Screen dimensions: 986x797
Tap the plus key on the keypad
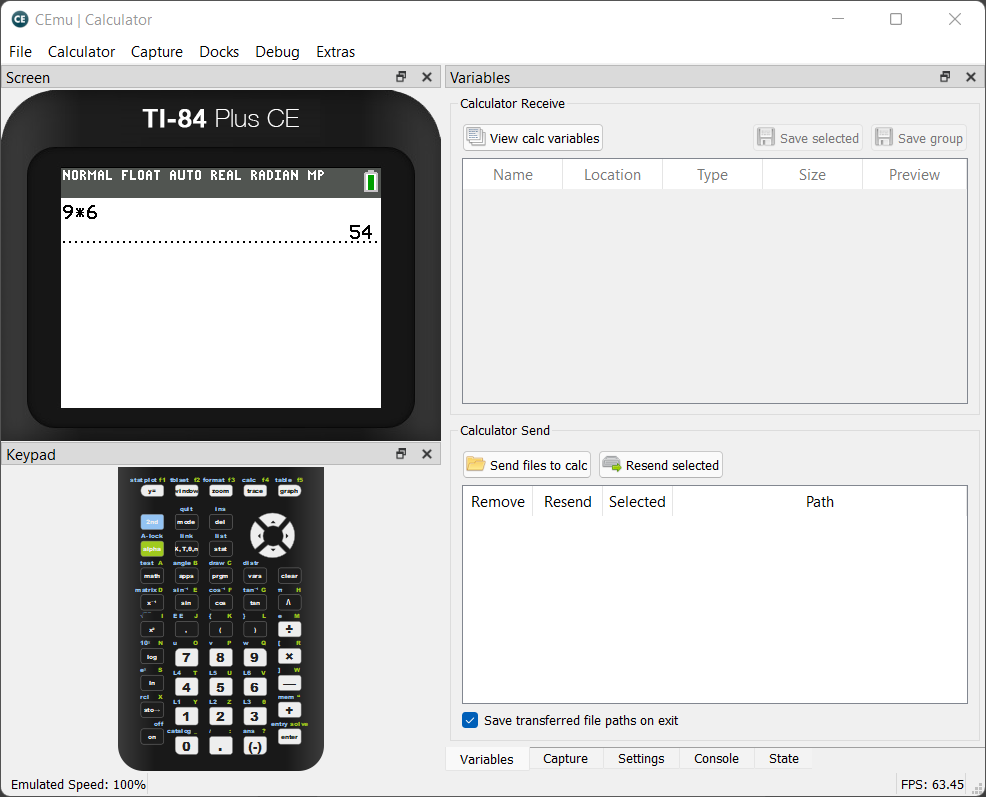coord(289,710)
